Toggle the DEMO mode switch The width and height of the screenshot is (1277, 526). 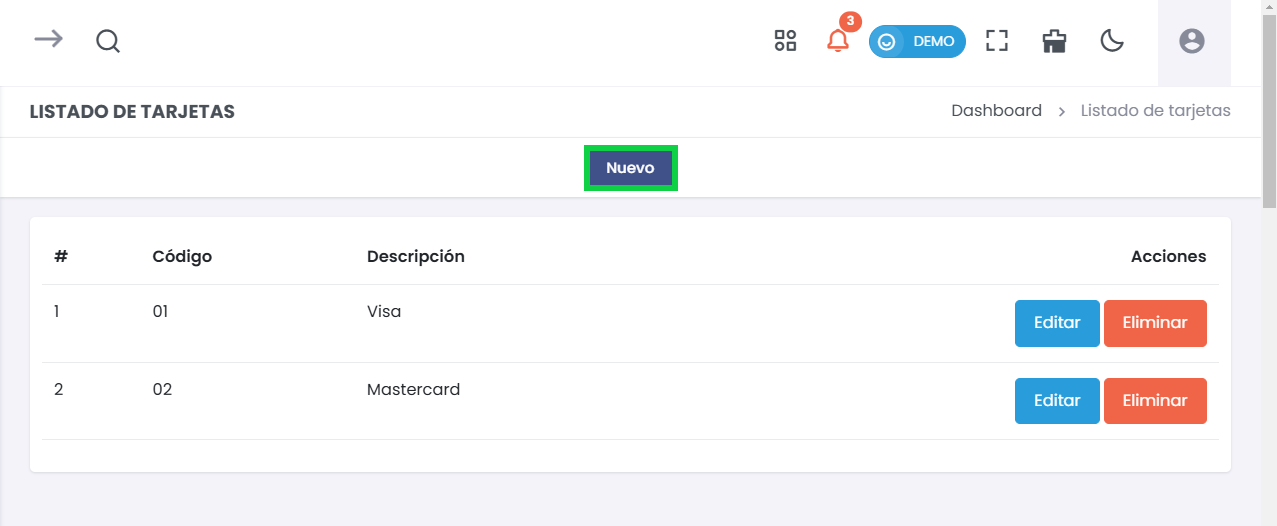[917, 41]
